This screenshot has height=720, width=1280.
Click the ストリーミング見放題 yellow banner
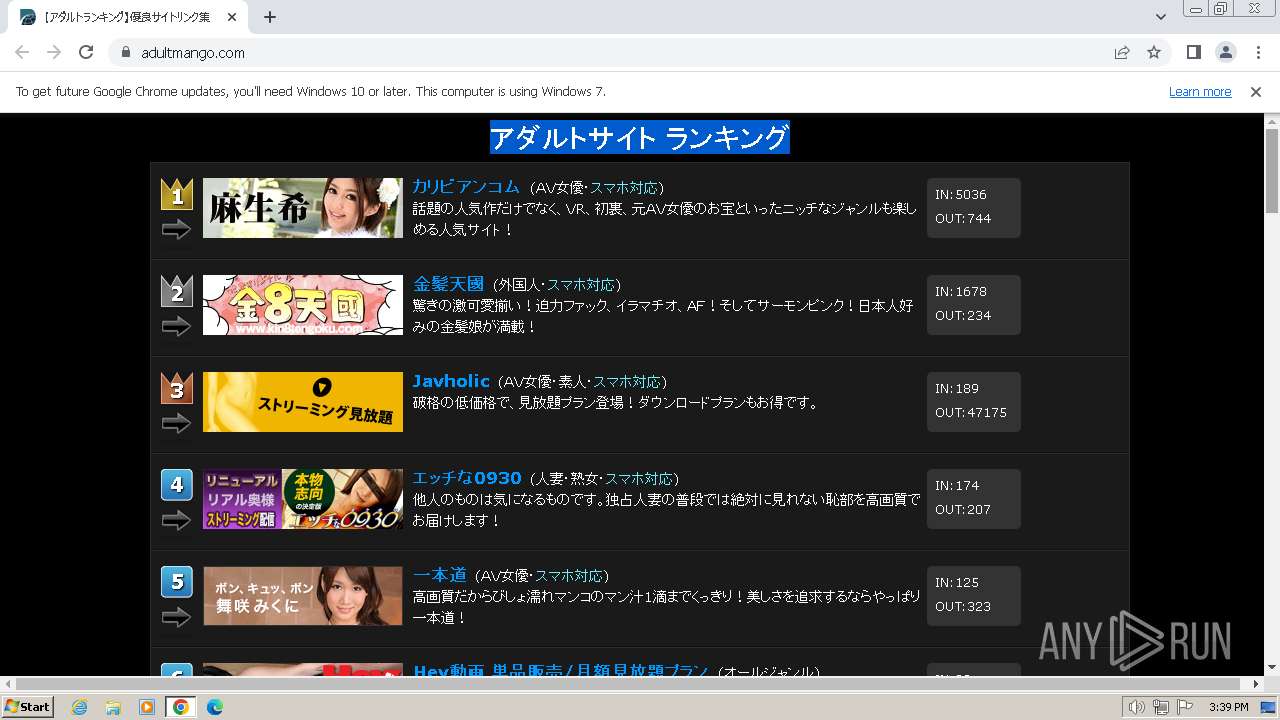pos(303,402)
